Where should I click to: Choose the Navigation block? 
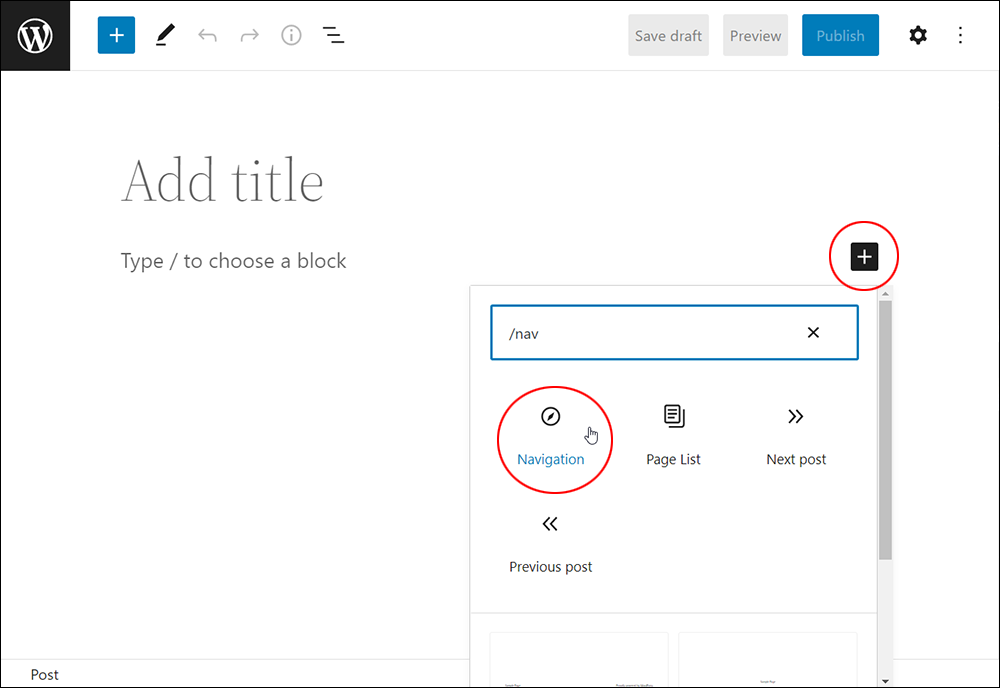(550, 437)
